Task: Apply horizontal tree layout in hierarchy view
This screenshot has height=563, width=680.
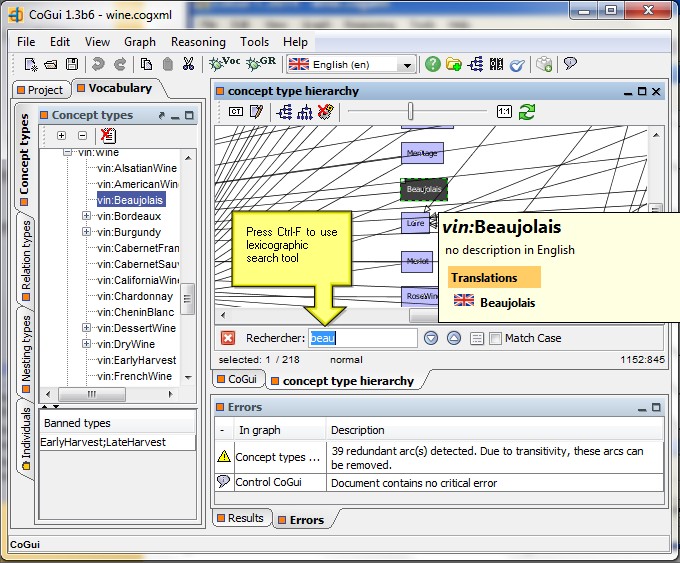Action: pyautogui.click(x=284, y=112)
